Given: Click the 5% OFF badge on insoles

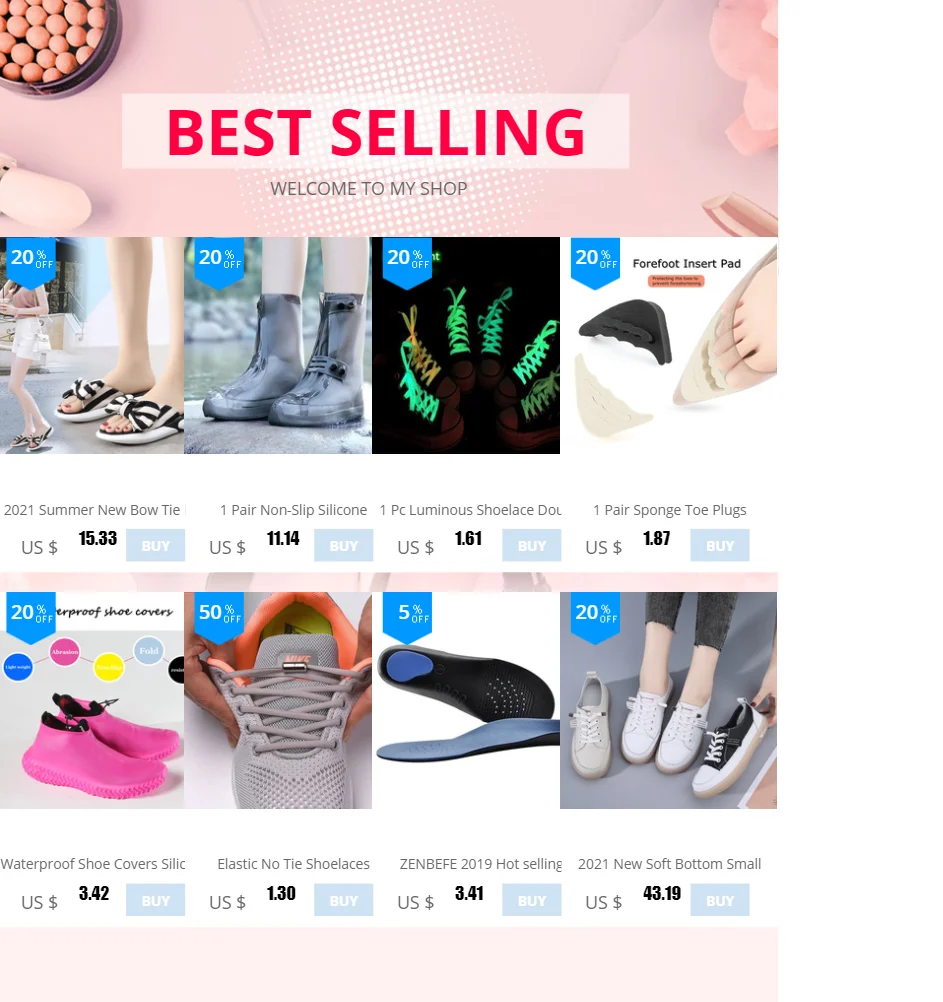Looking at the screenshot, I should (x=407, y=617).
